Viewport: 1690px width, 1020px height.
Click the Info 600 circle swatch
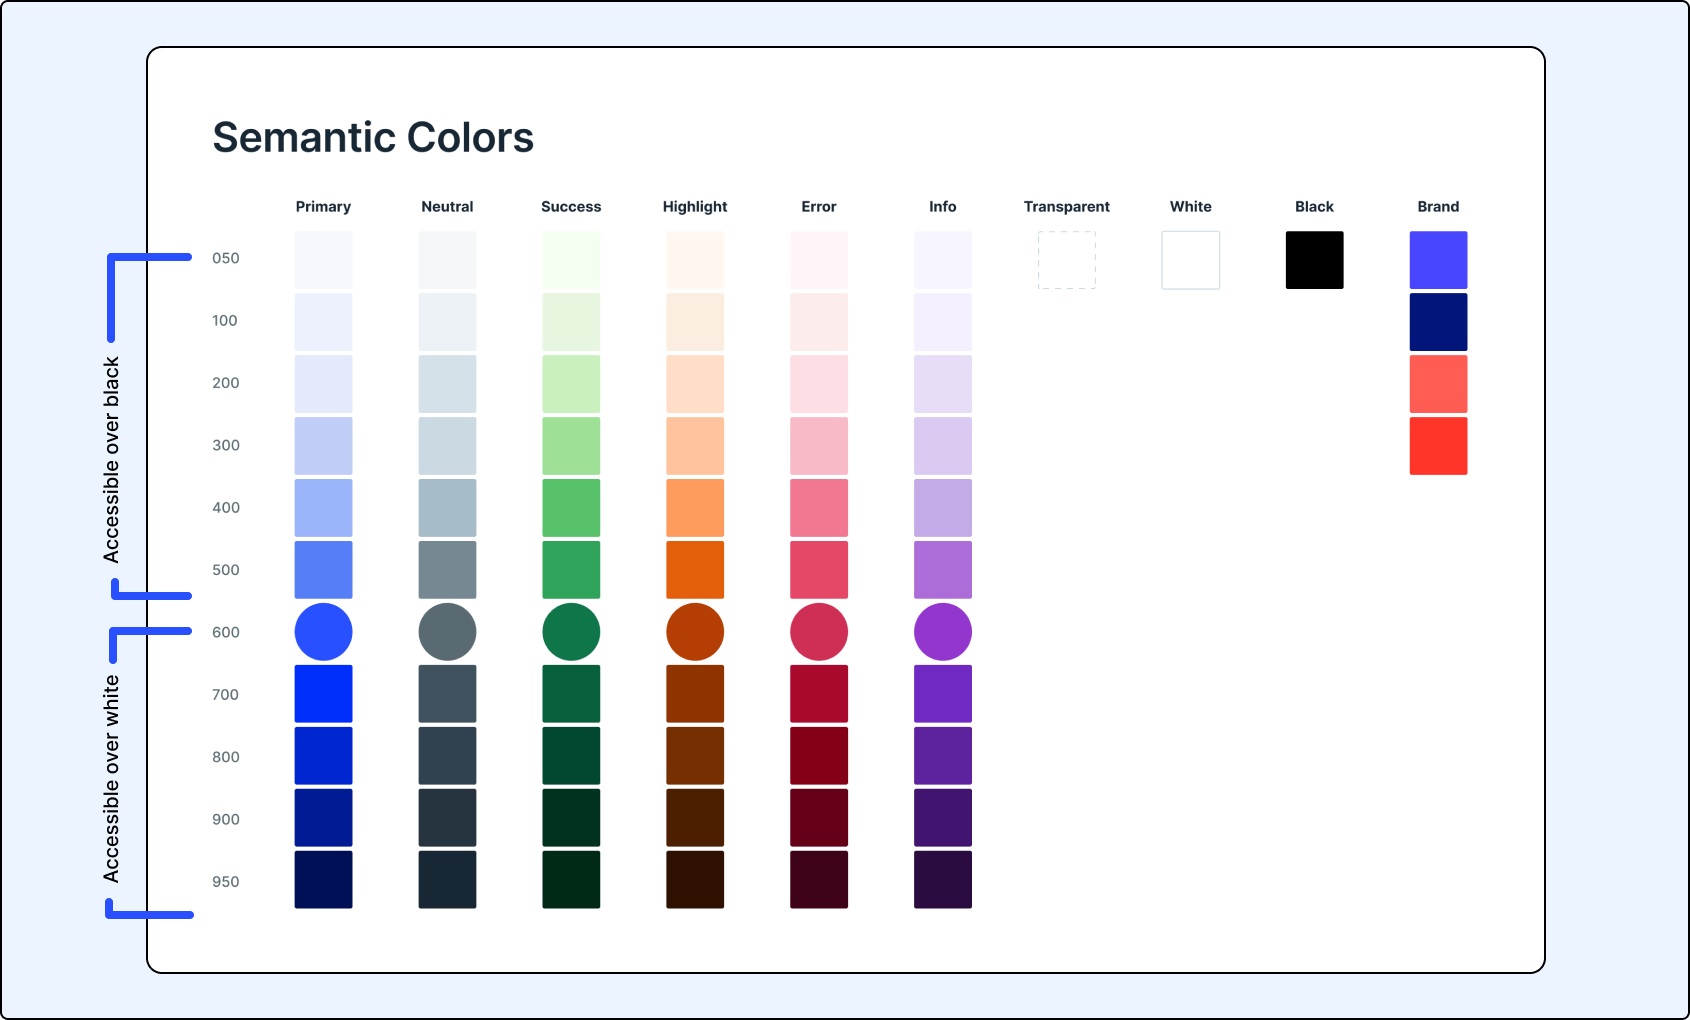(x=942, y=631)
